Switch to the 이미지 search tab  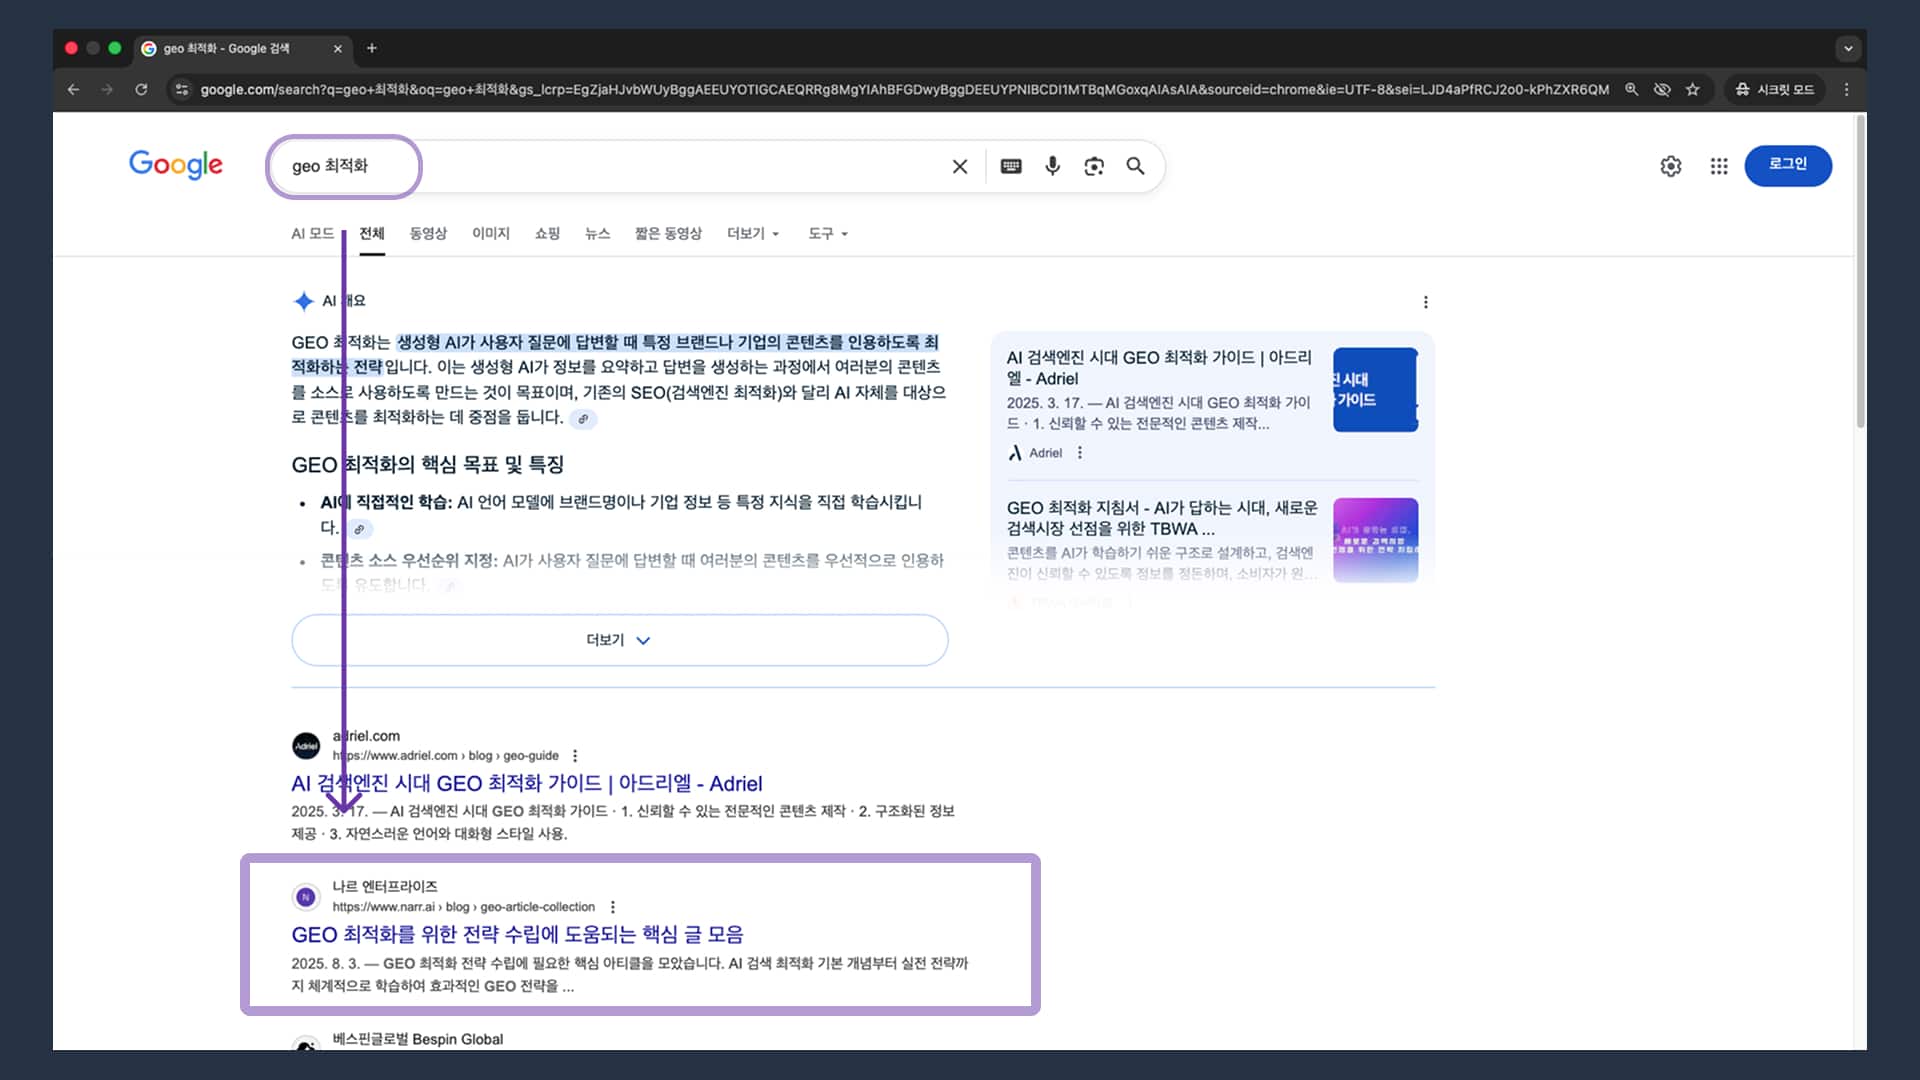(x=491, y=233)
